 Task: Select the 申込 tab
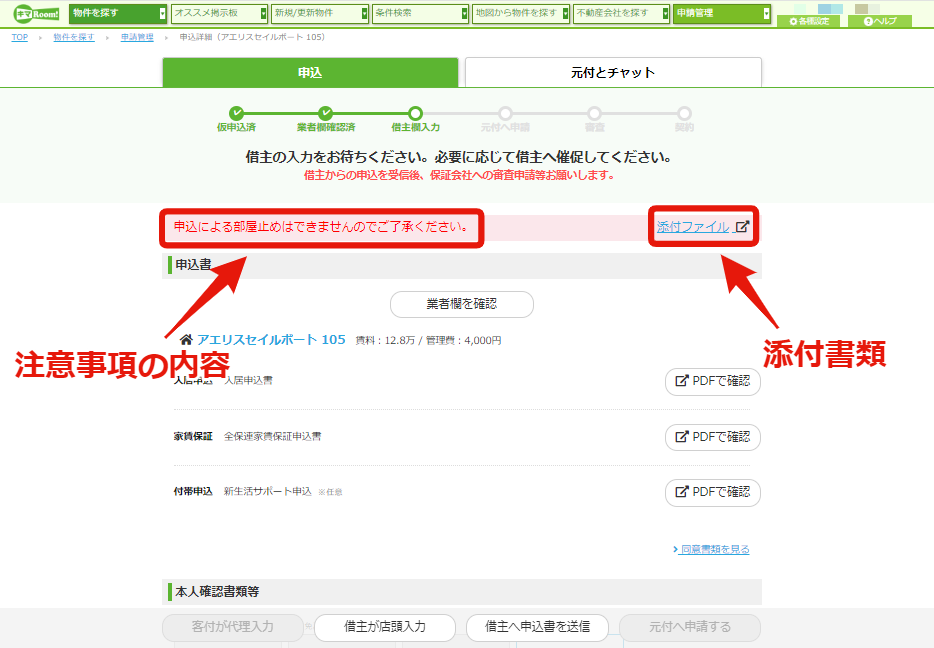[310, 73]
